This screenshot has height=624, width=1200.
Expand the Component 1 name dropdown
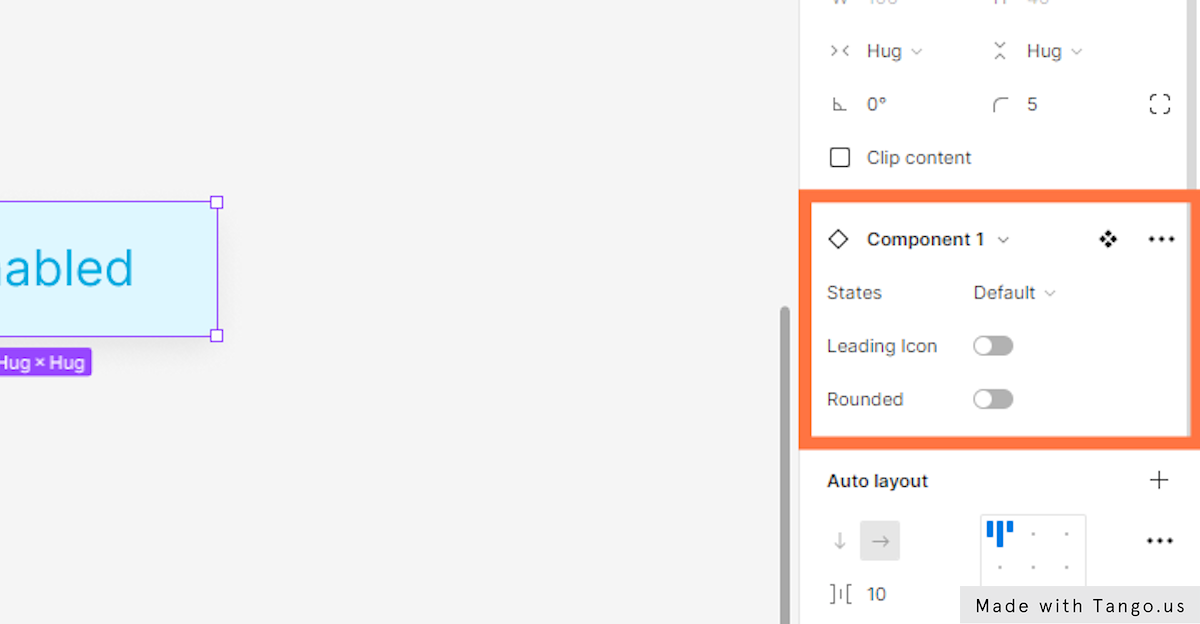(1003, 240)
